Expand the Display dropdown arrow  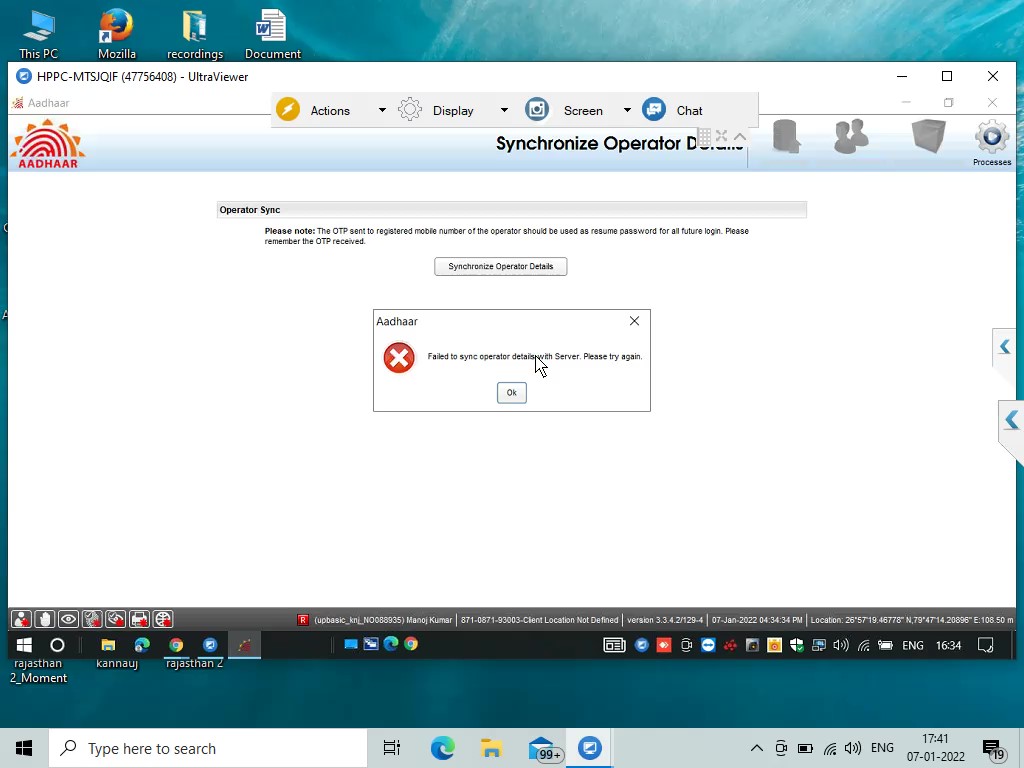coord(504,110)
